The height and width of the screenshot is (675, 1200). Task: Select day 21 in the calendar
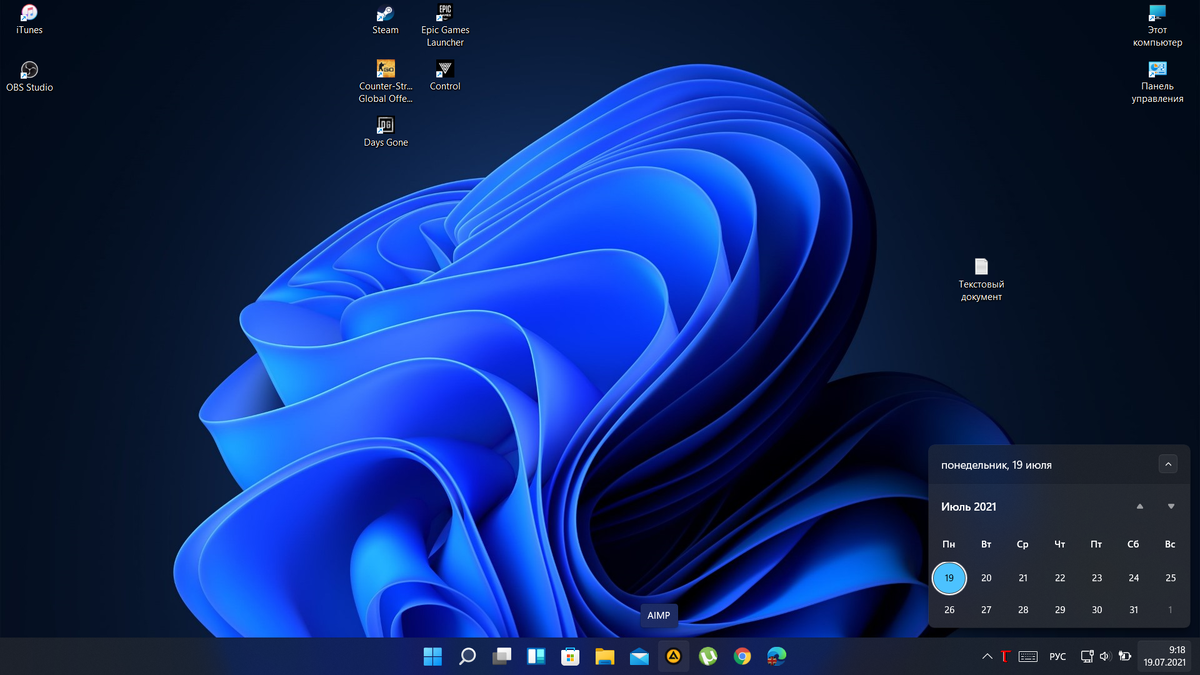point(1023,578)
